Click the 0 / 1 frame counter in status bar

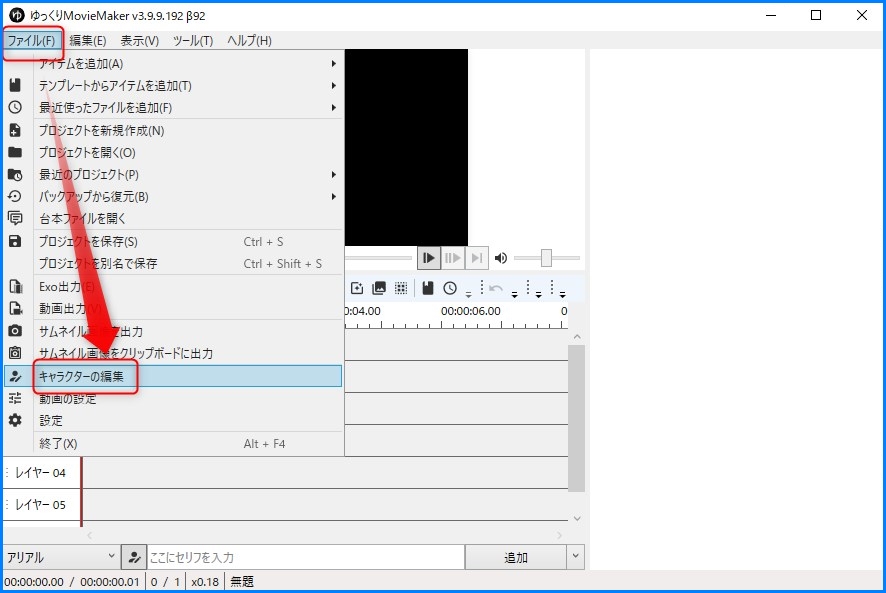pyautogui.click(x=165, y=582)
